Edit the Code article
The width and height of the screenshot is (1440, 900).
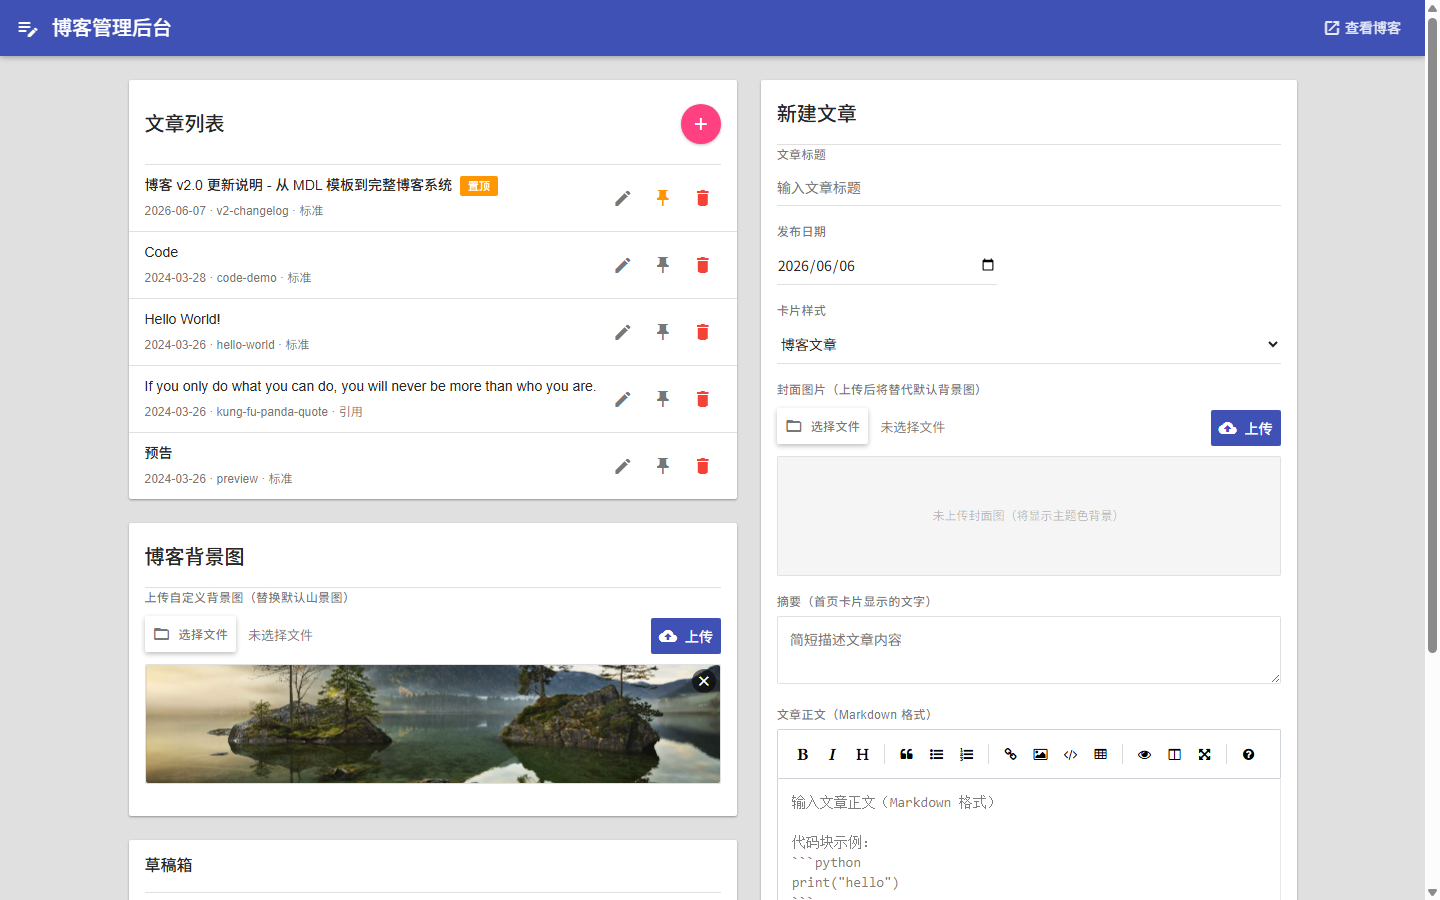click(623, 265)
